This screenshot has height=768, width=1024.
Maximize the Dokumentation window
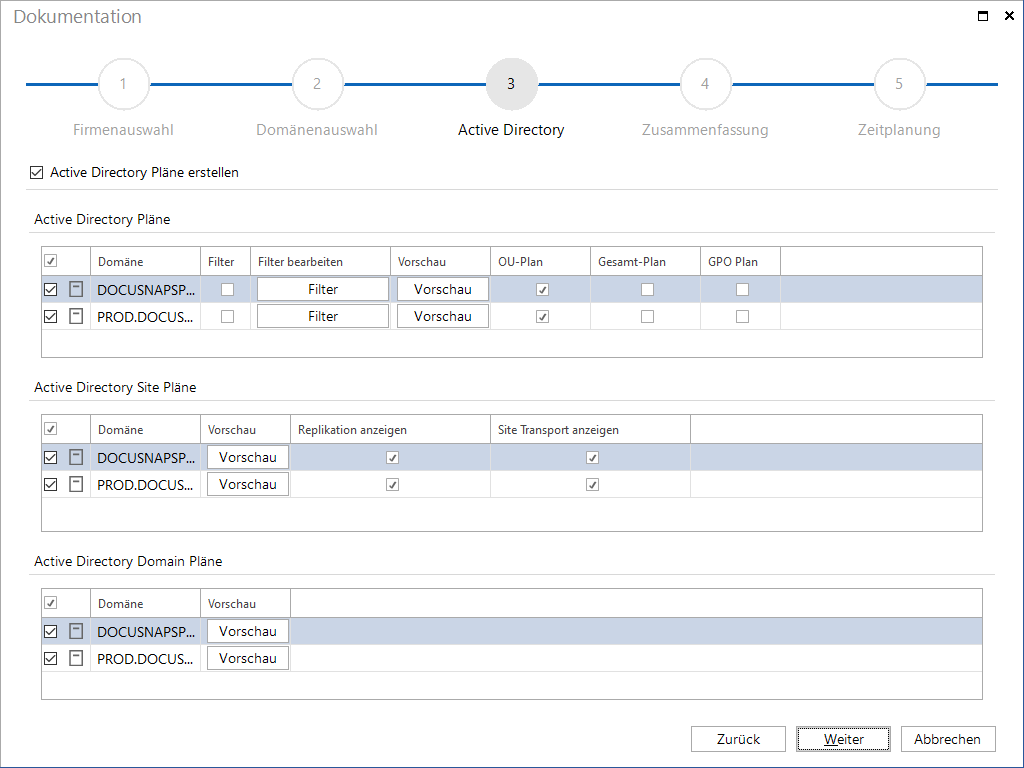pos(983,16)
